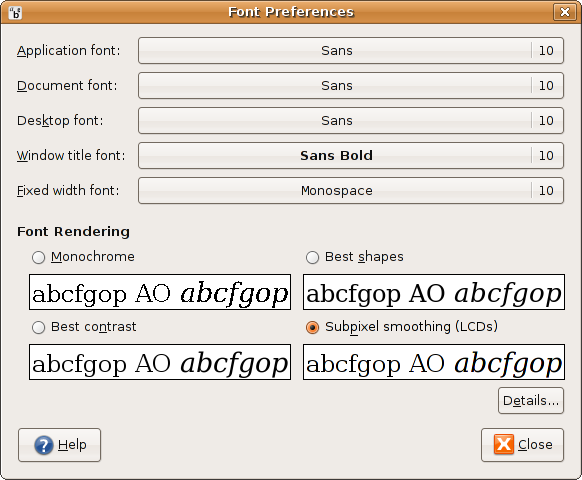Close the Font Preferences window via titlebar X

tap(565, 12)
